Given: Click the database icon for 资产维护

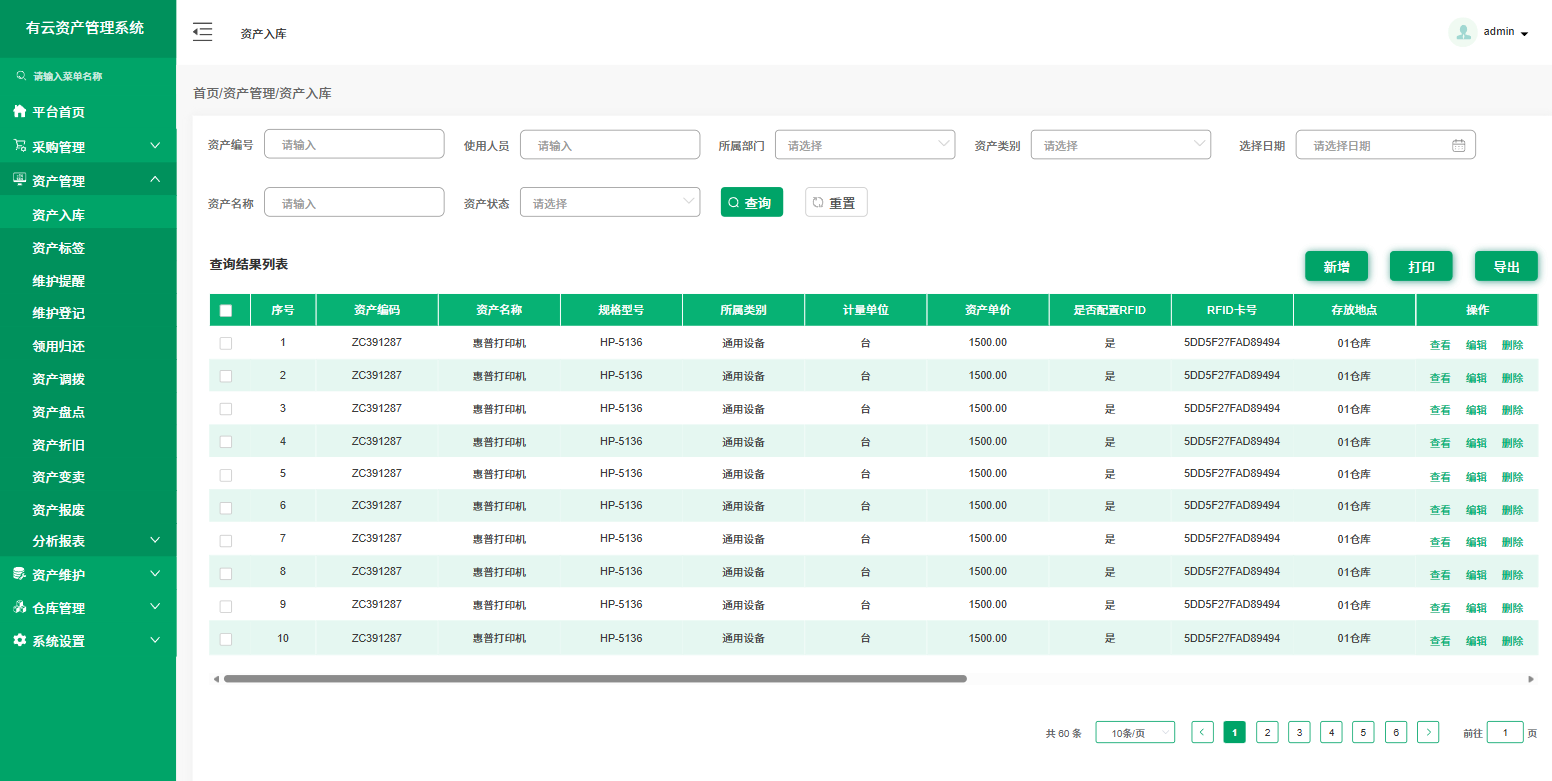Looking at the screenshot, I should [19, 574].
